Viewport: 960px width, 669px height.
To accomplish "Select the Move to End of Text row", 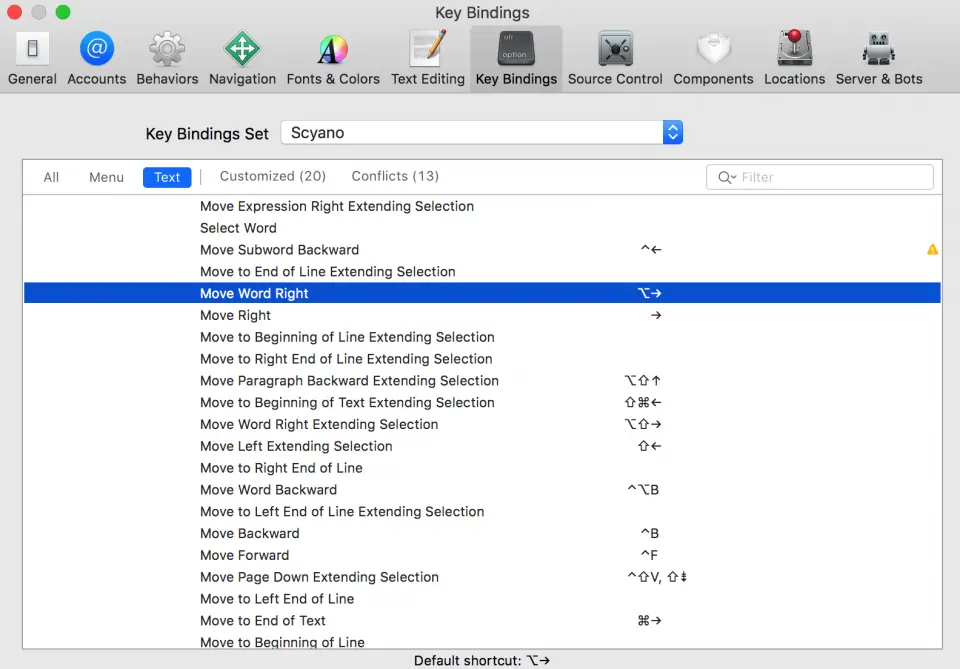I will [x=482, y=621].
